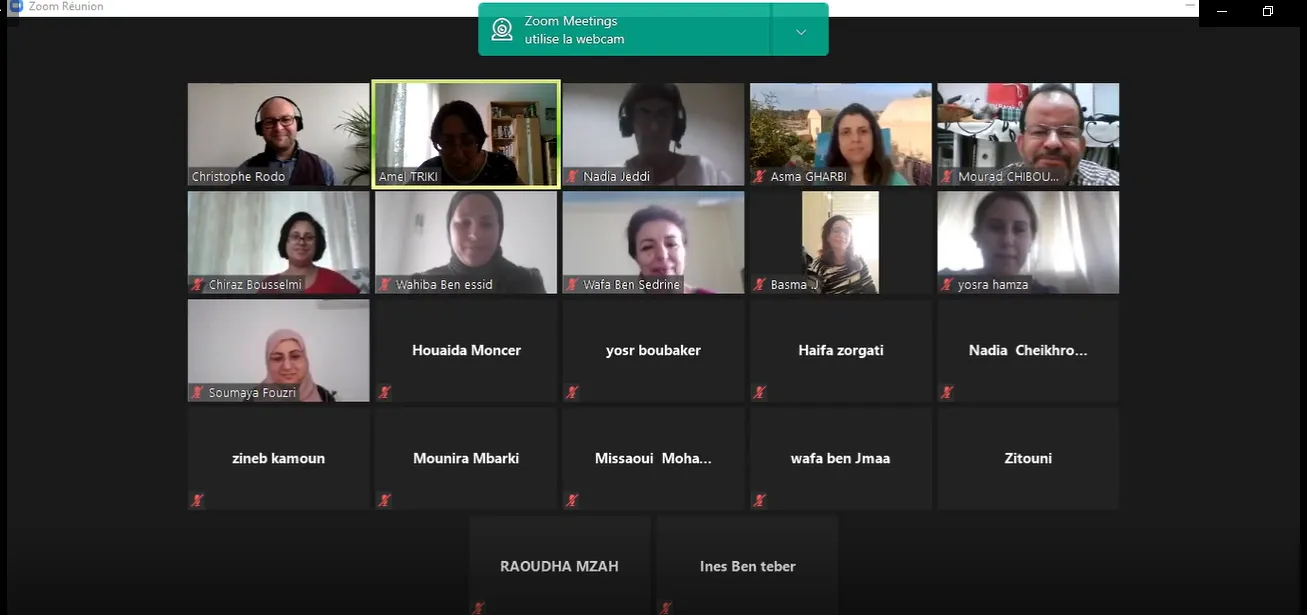
Task: Click Zoom logo icon in title bar
Action: (x=16, y=6)
